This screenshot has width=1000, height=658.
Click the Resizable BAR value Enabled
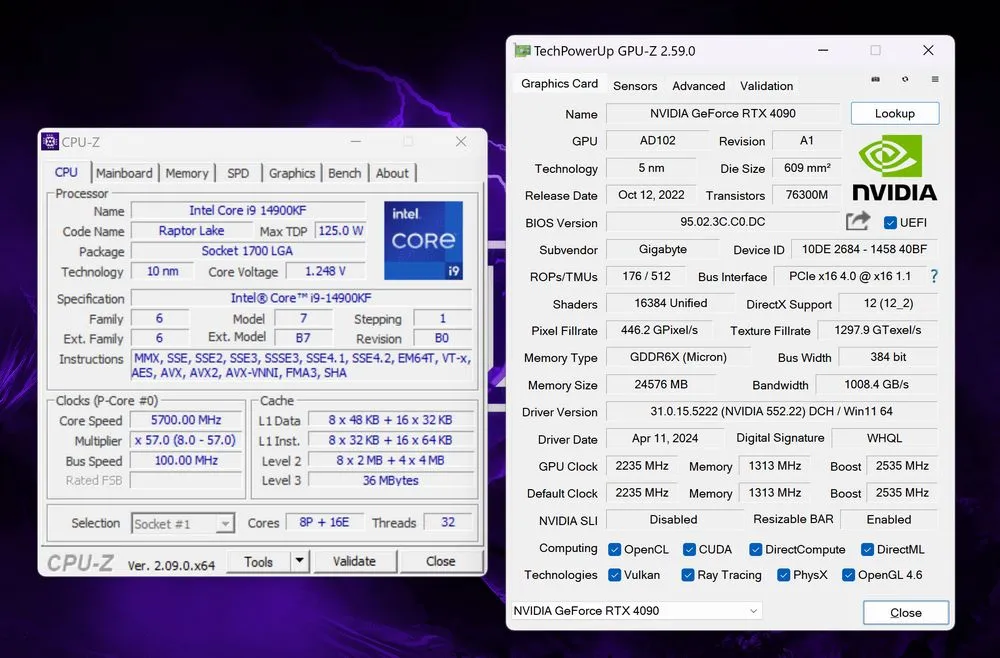pyautogui.click(x=889, y=520)
